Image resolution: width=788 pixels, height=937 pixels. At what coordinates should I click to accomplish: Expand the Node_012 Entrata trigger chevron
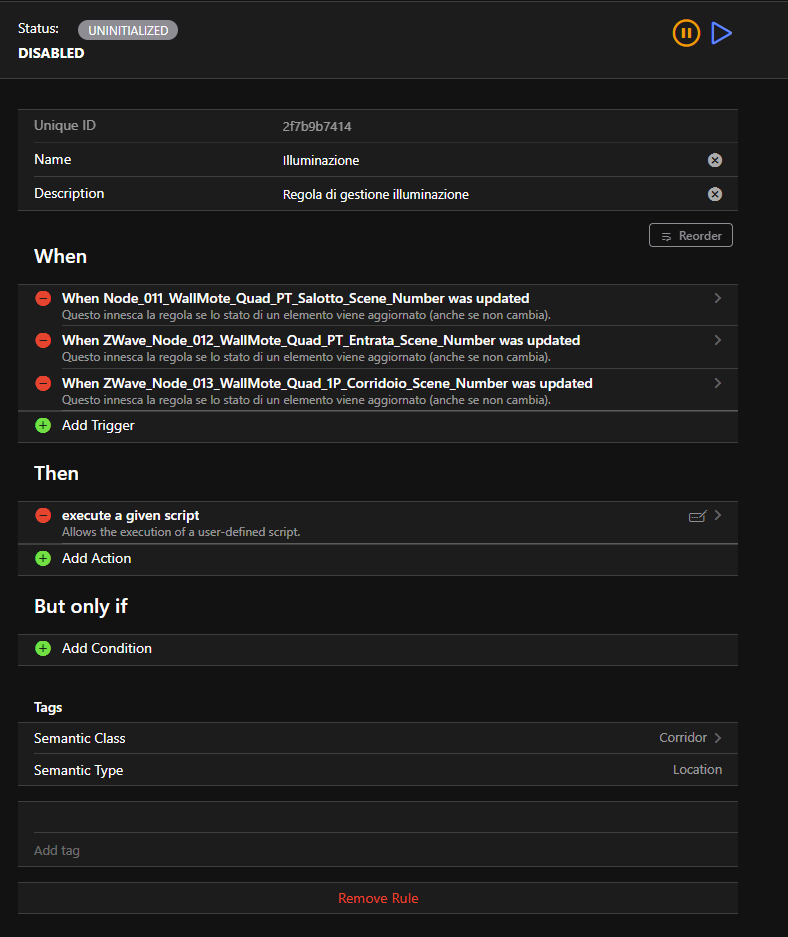coord(717,340)
